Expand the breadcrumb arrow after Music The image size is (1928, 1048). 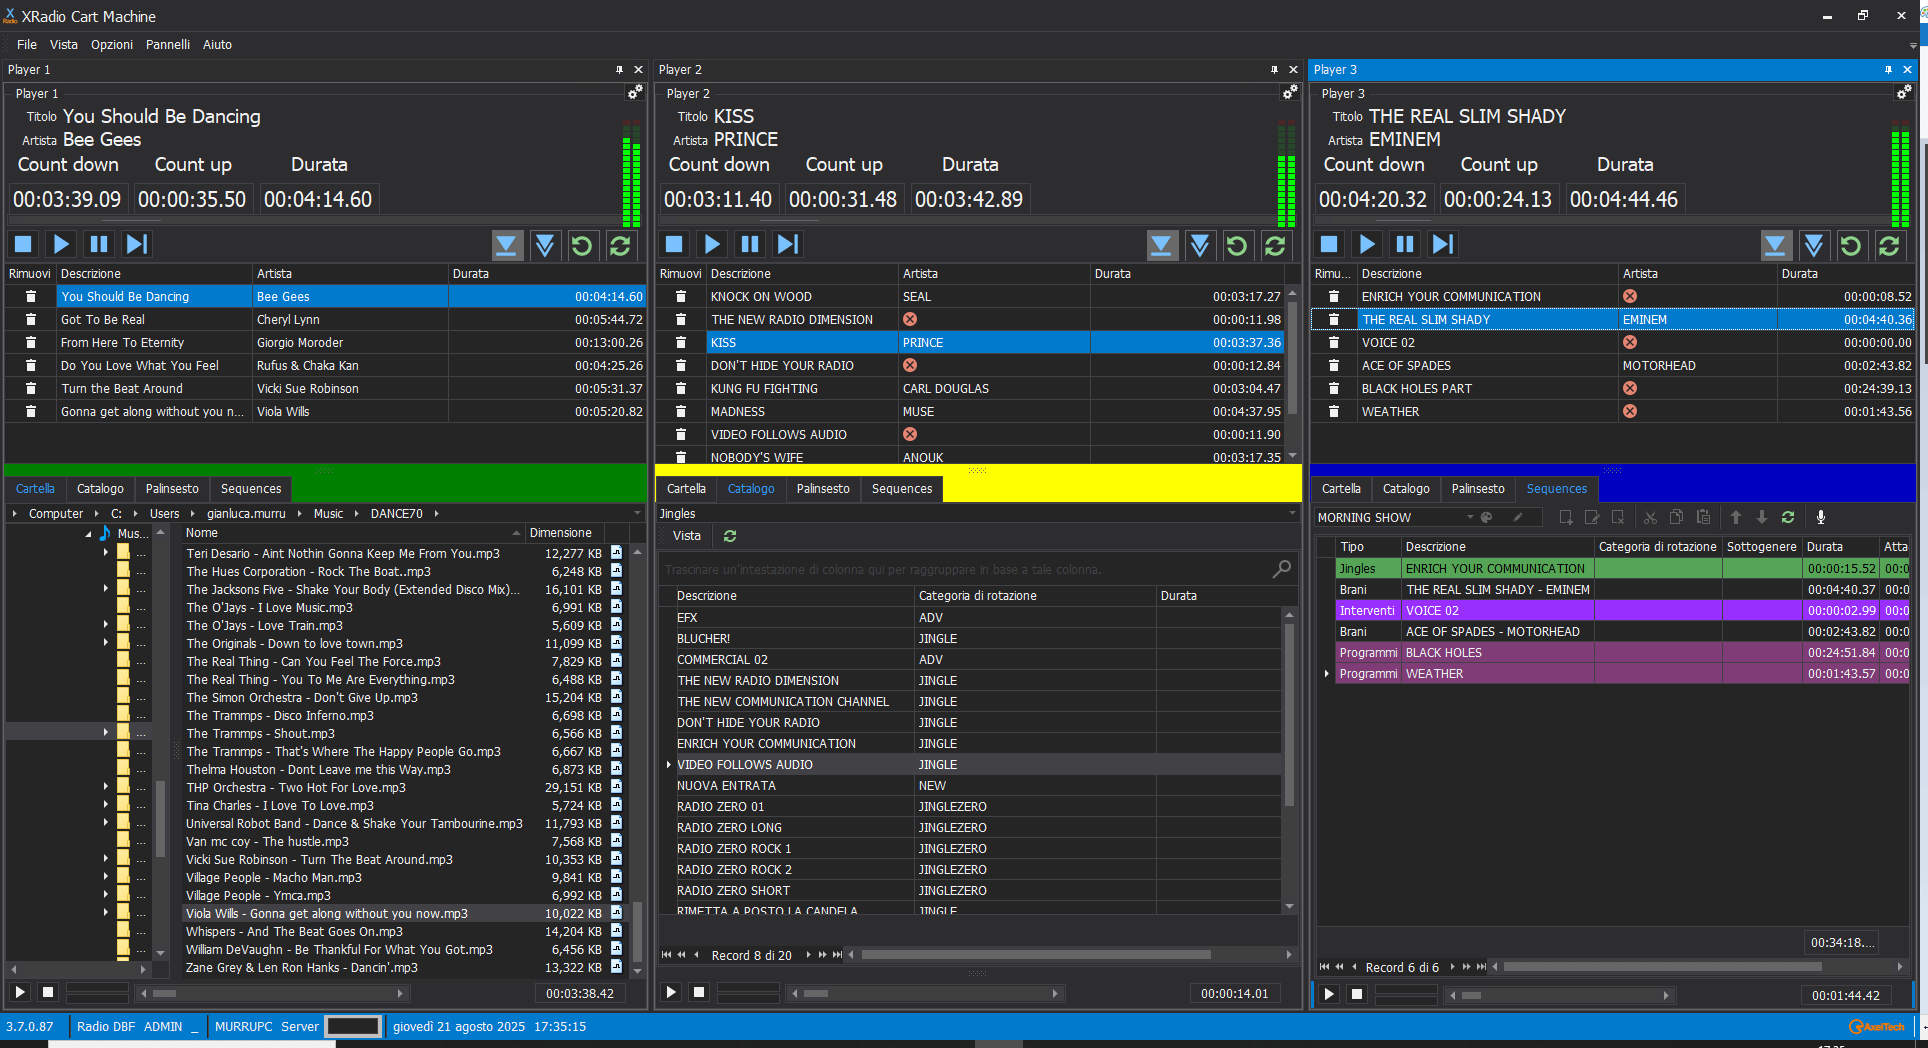[354, 513]
